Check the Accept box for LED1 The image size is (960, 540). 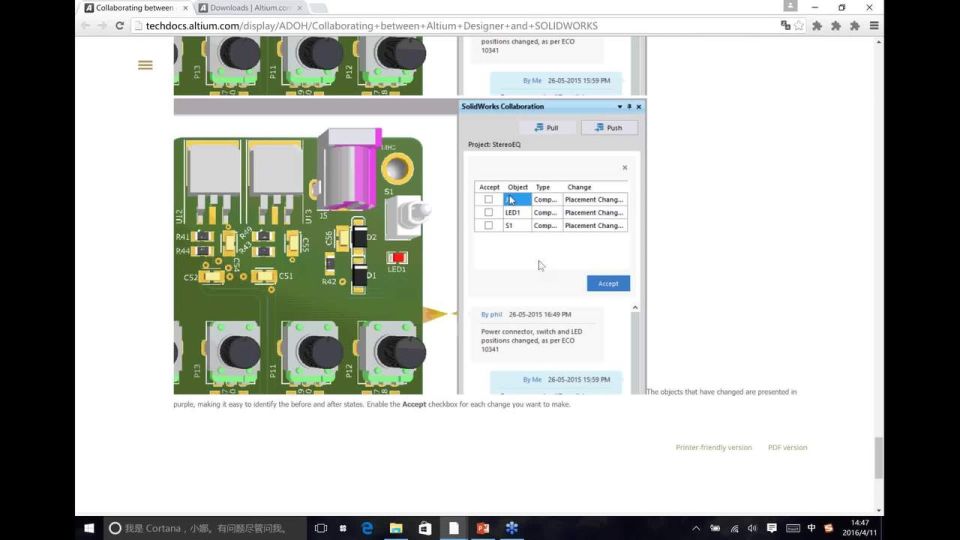[x=489, y=212]
